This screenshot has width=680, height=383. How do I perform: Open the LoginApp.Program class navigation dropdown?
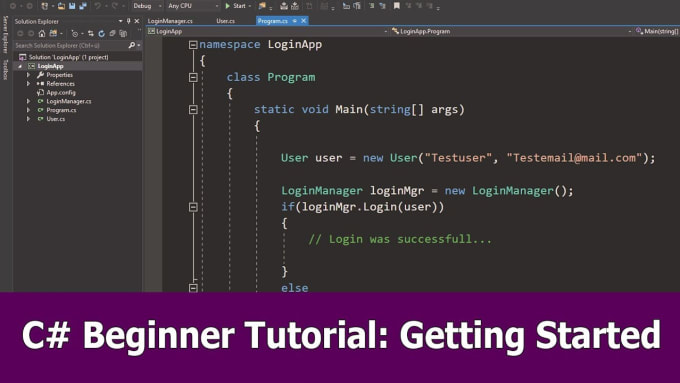[512, 31]
